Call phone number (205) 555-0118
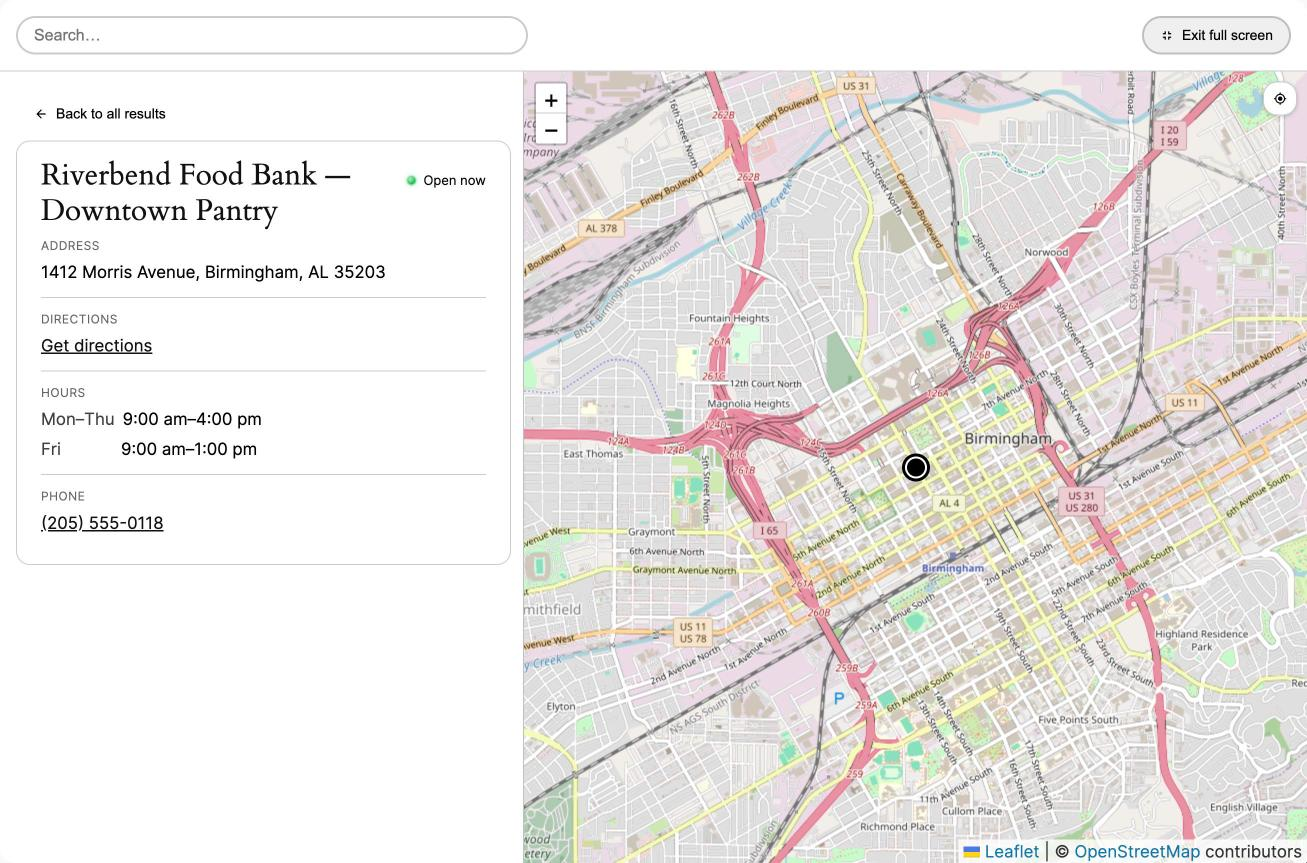This screenshot has width=1307, height=863. click(102, 523)
